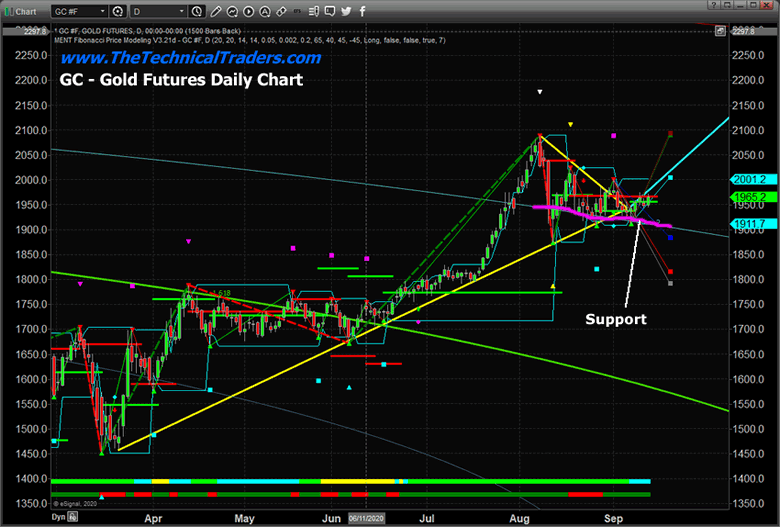Click 1700.0 on the right price axis

(x=748, y=329)
